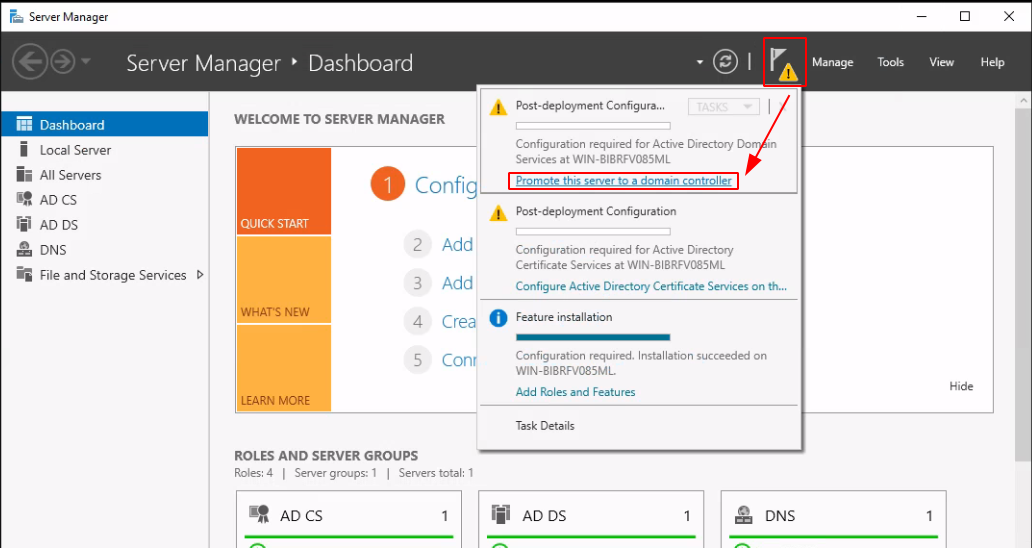The height and width of the screenshot is (548, 1032).
Task: Open the Manage menu
Action: [833, 62]
